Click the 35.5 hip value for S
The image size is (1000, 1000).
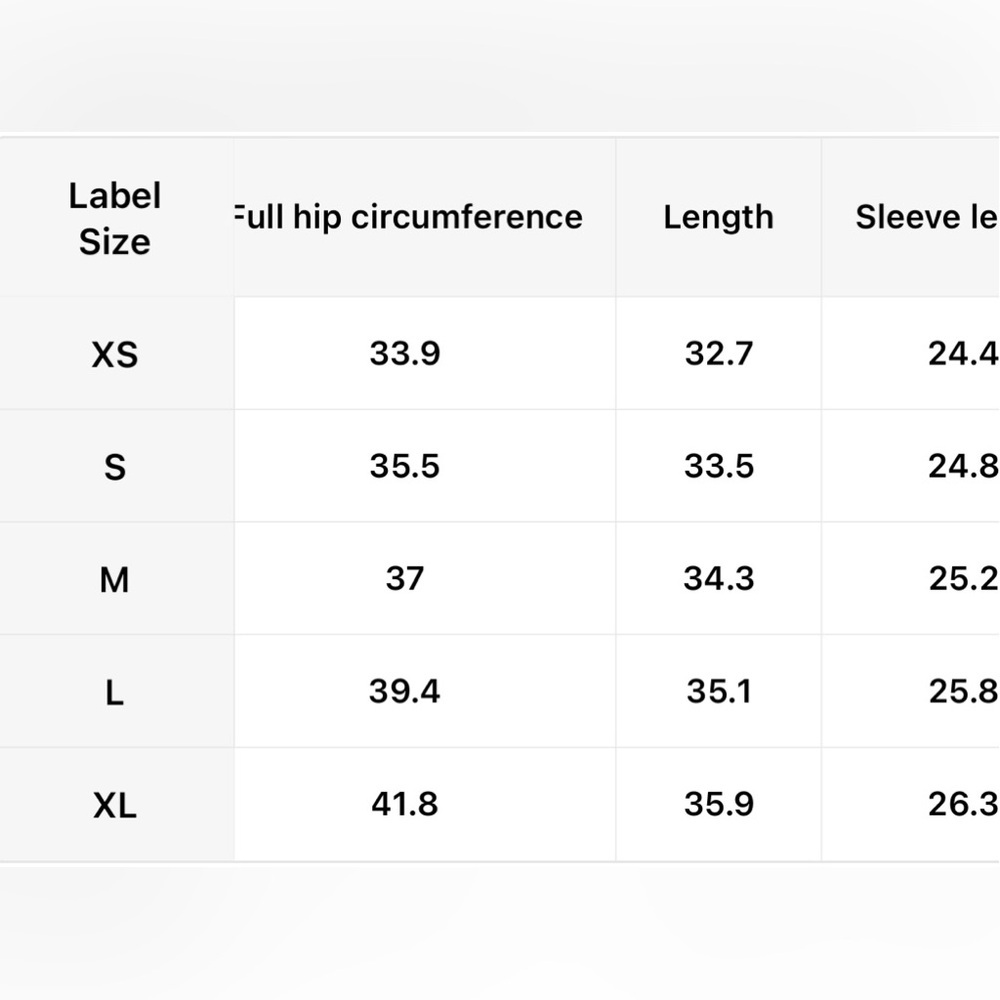(x=405, y=466)
